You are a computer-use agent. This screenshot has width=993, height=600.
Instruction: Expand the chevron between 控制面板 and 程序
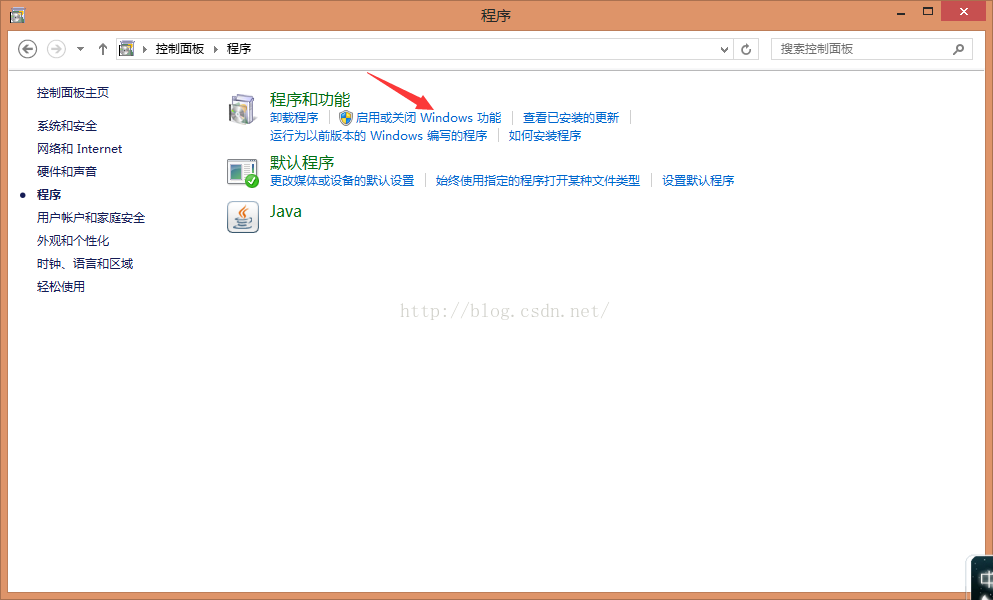coord(215,49)
